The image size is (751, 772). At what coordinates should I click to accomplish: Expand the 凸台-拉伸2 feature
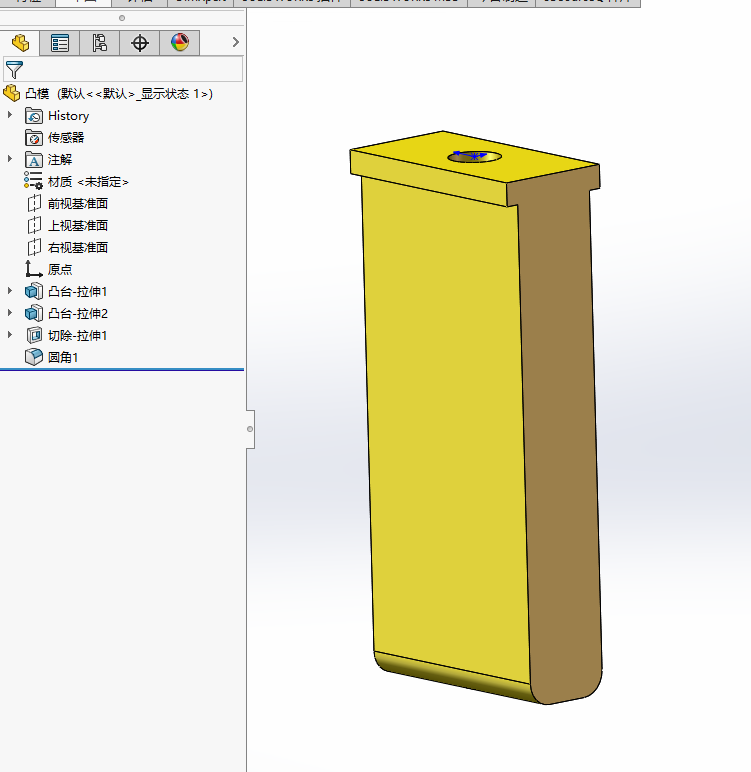coord(9,313)
